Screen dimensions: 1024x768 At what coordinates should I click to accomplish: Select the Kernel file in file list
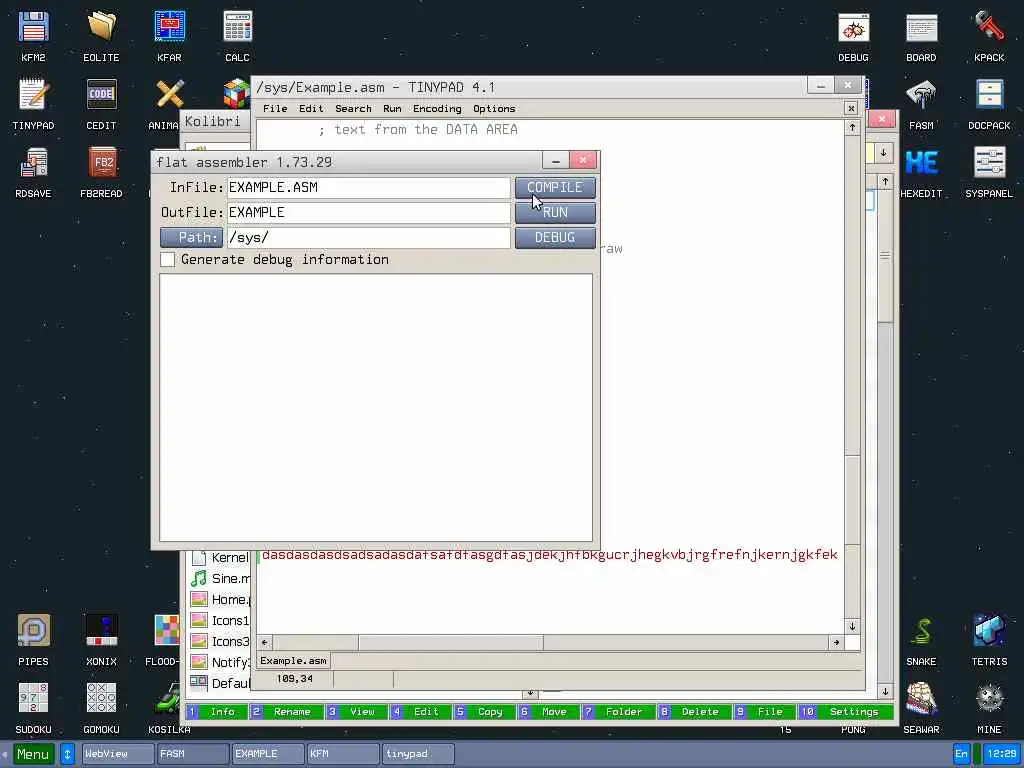coord(220,558)
